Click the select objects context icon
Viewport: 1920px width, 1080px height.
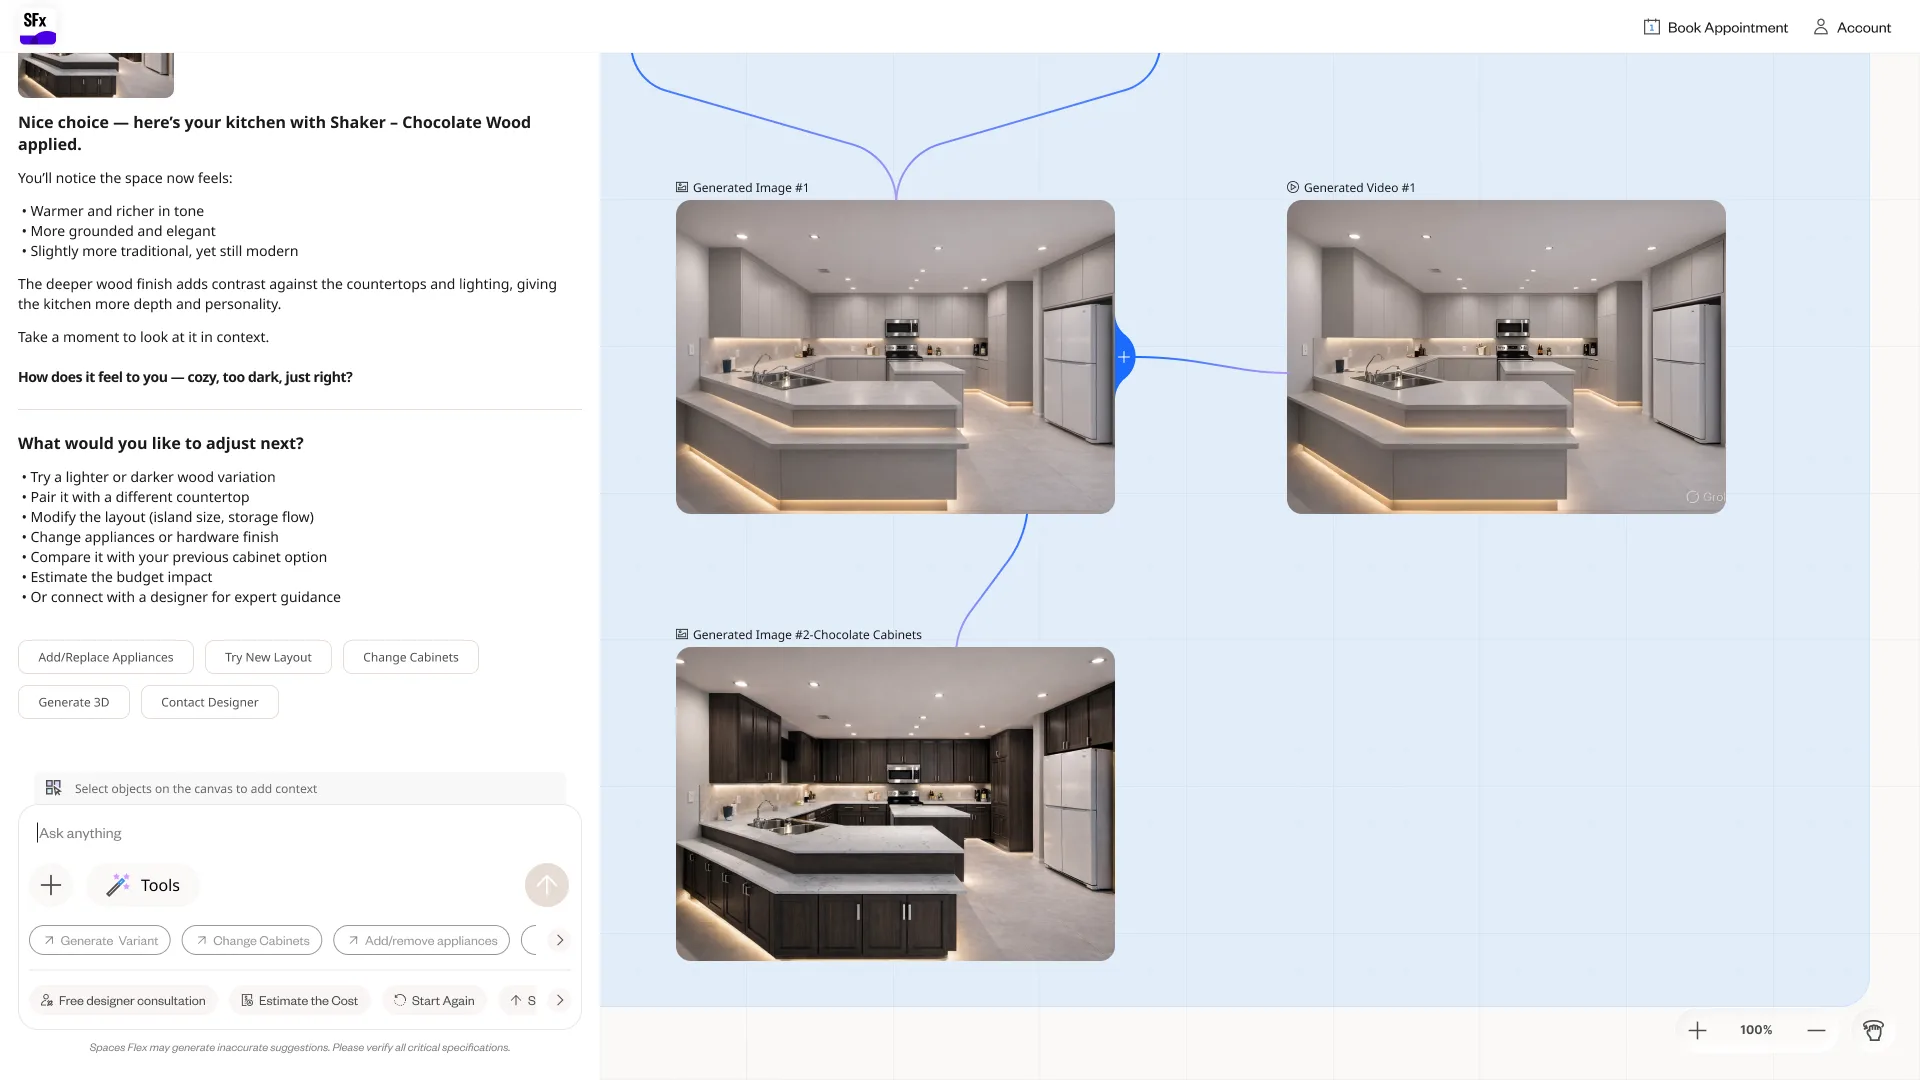pos(53,788)
